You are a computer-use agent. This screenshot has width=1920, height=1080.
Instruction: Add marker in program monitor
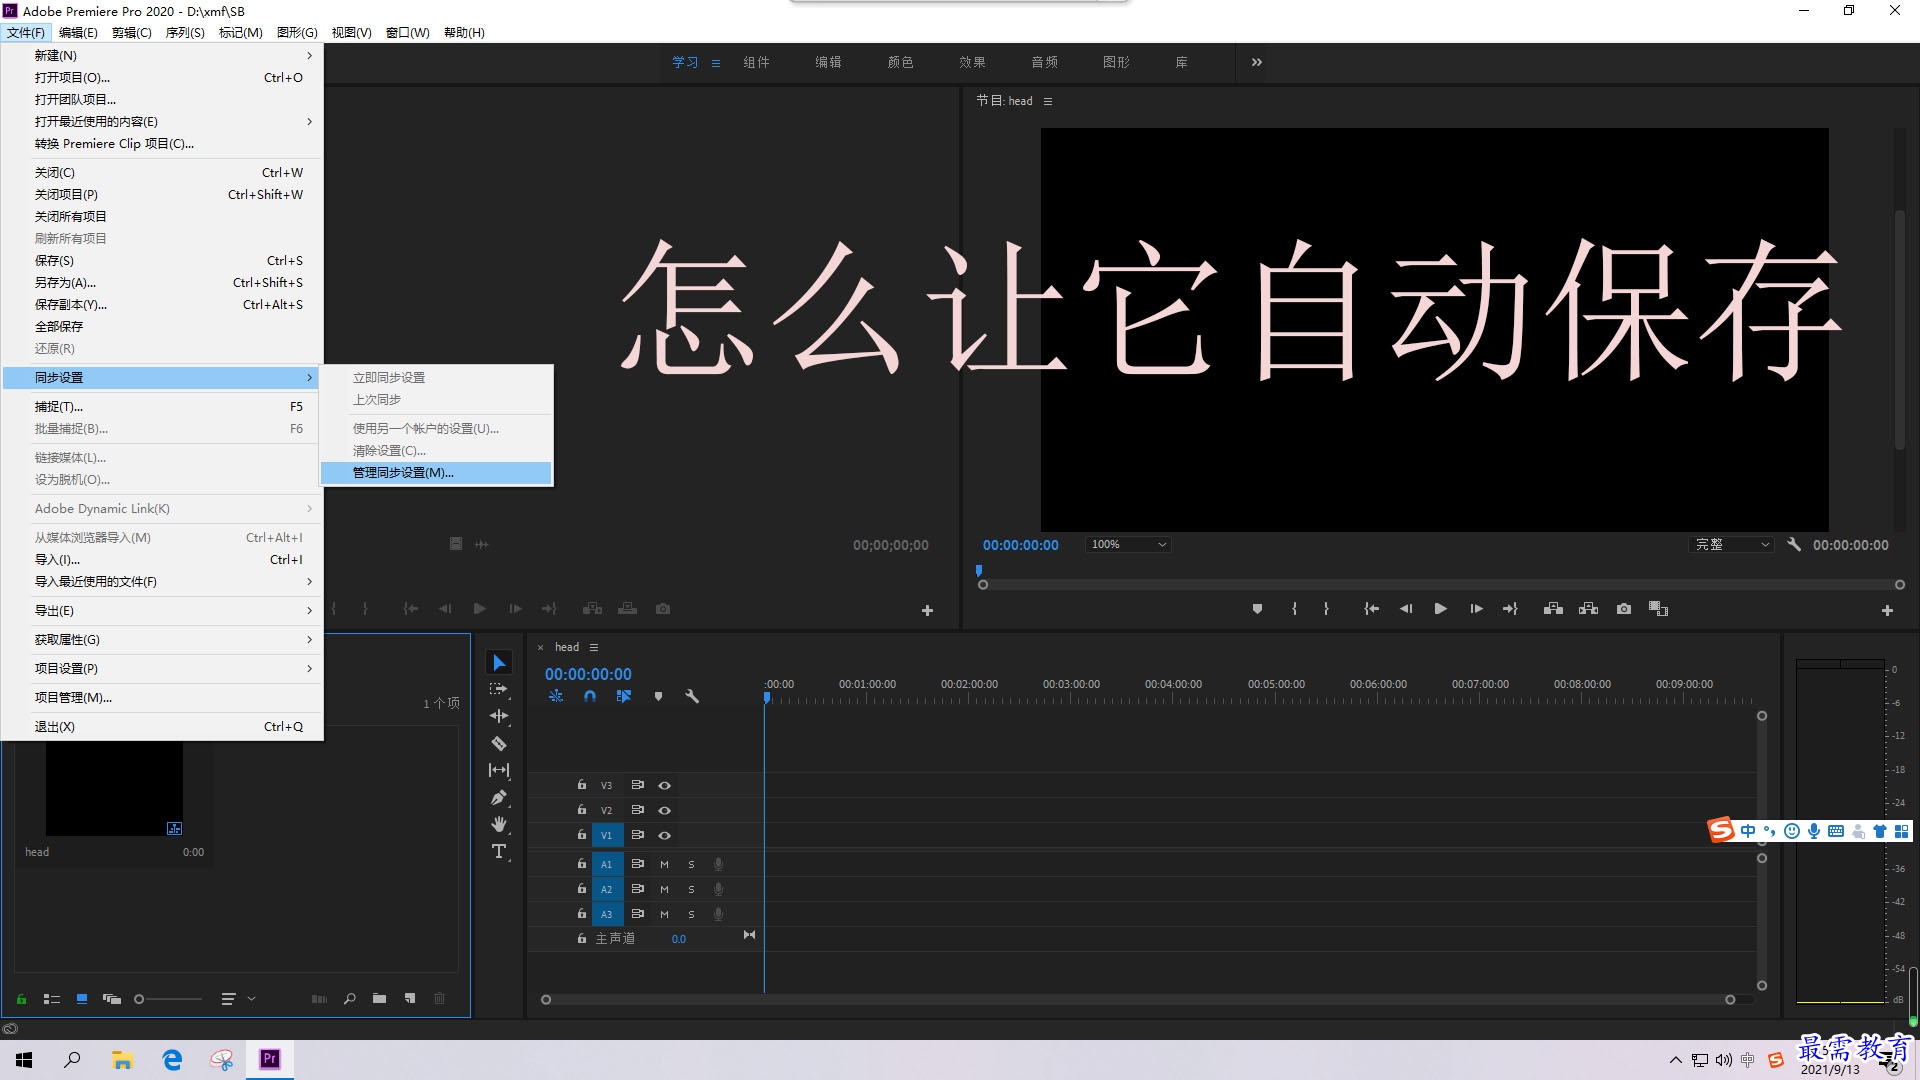pos(1257,609)
